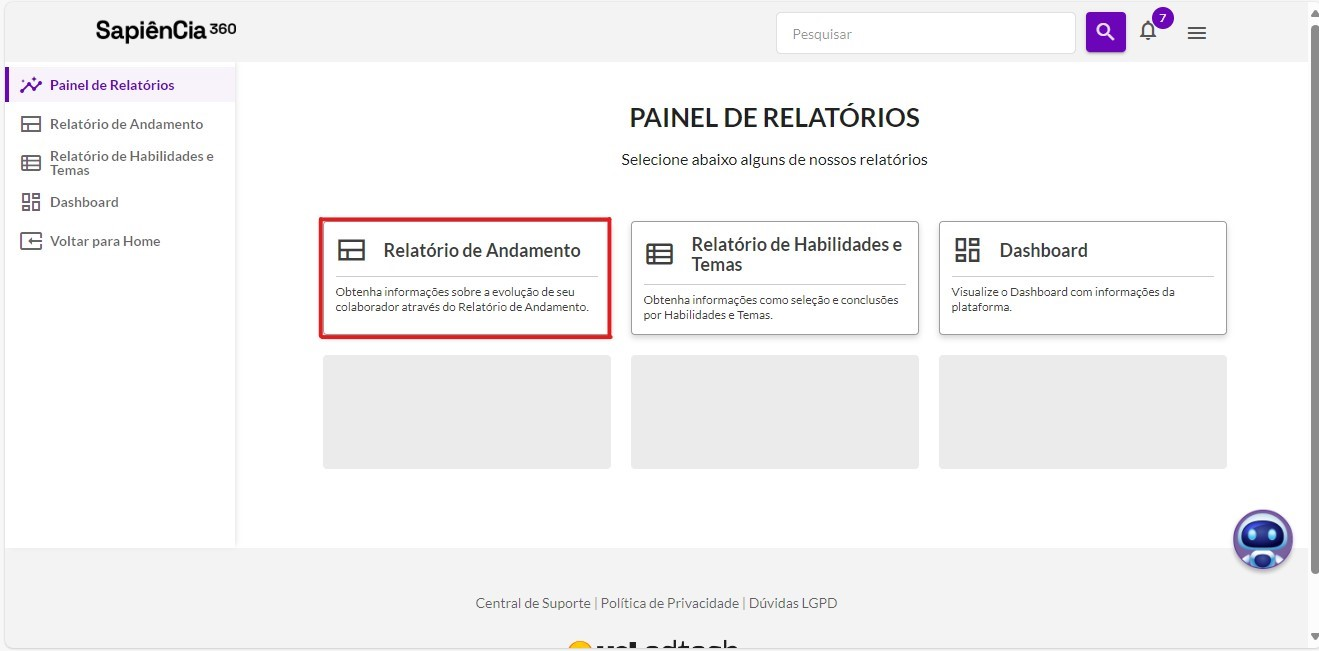This screenshot has width=1319, height=651.
Task: Open the robot chatbot assistant icon
Action: [x=1263, y=540]
